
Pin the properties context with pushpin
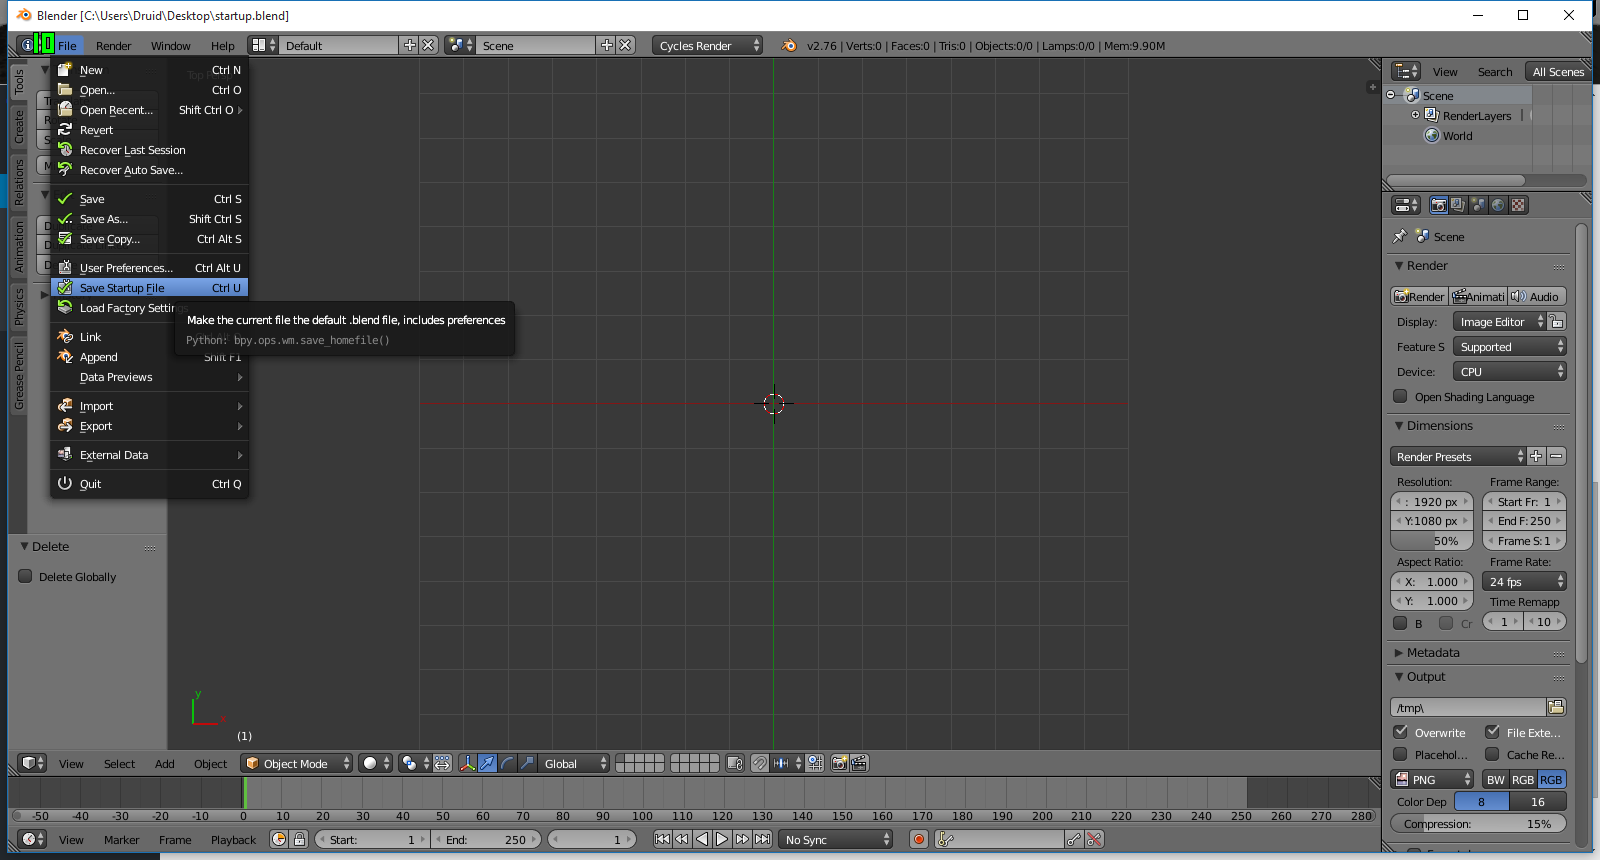click(x=1399, y=237)
